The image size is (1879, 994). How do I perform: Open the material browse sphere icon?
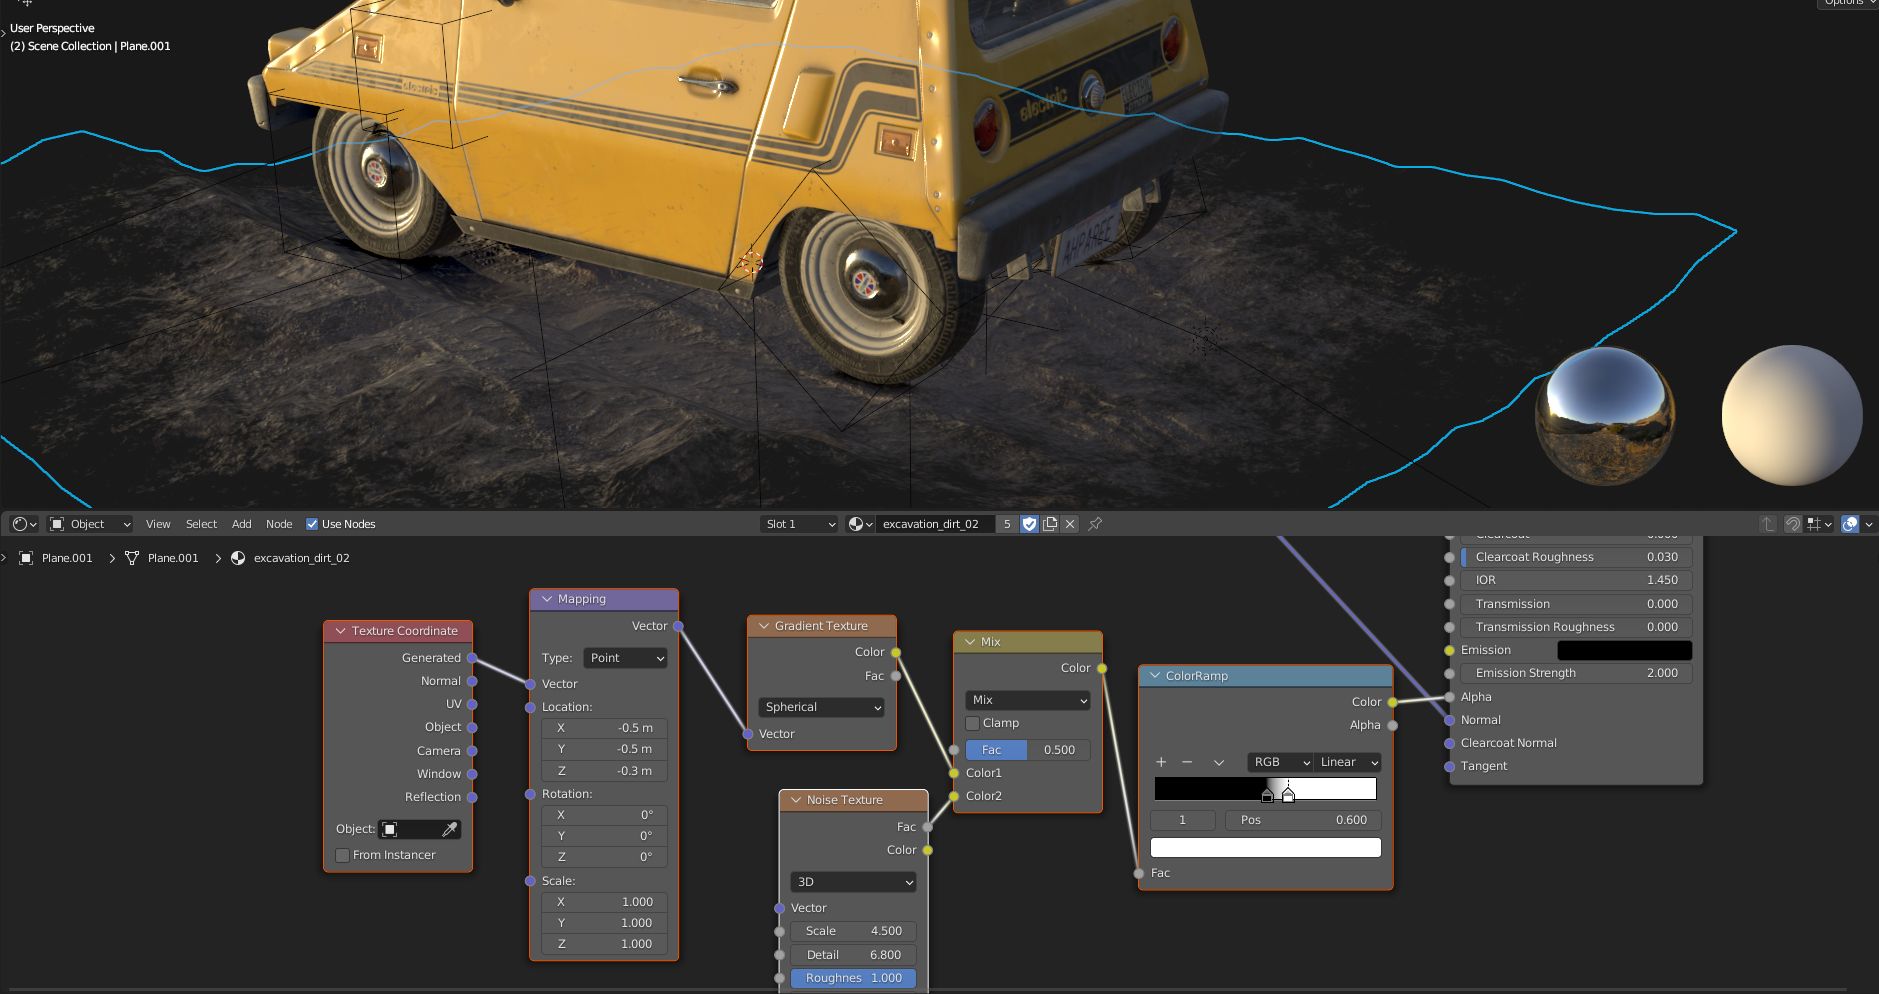coord(859,524)
